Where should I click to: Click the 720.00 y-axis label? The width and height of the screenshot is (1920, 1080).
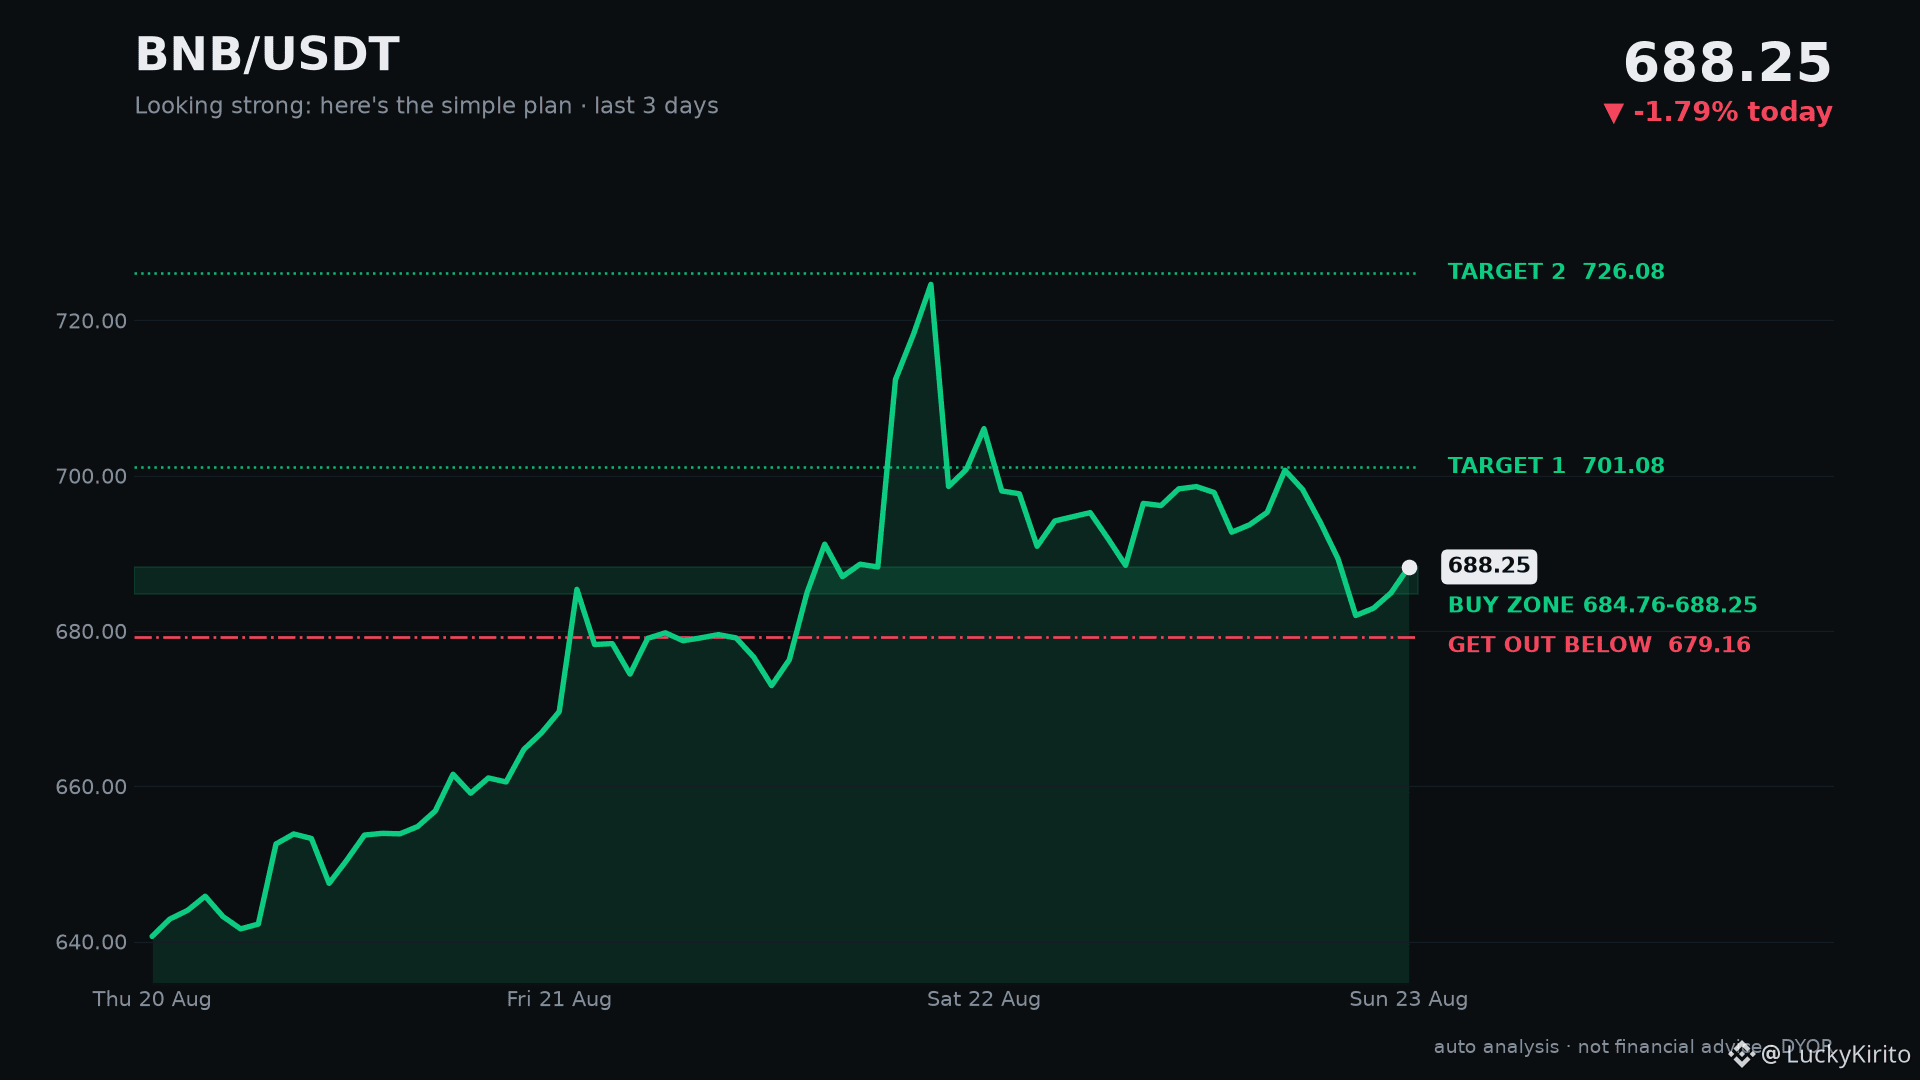91,321
